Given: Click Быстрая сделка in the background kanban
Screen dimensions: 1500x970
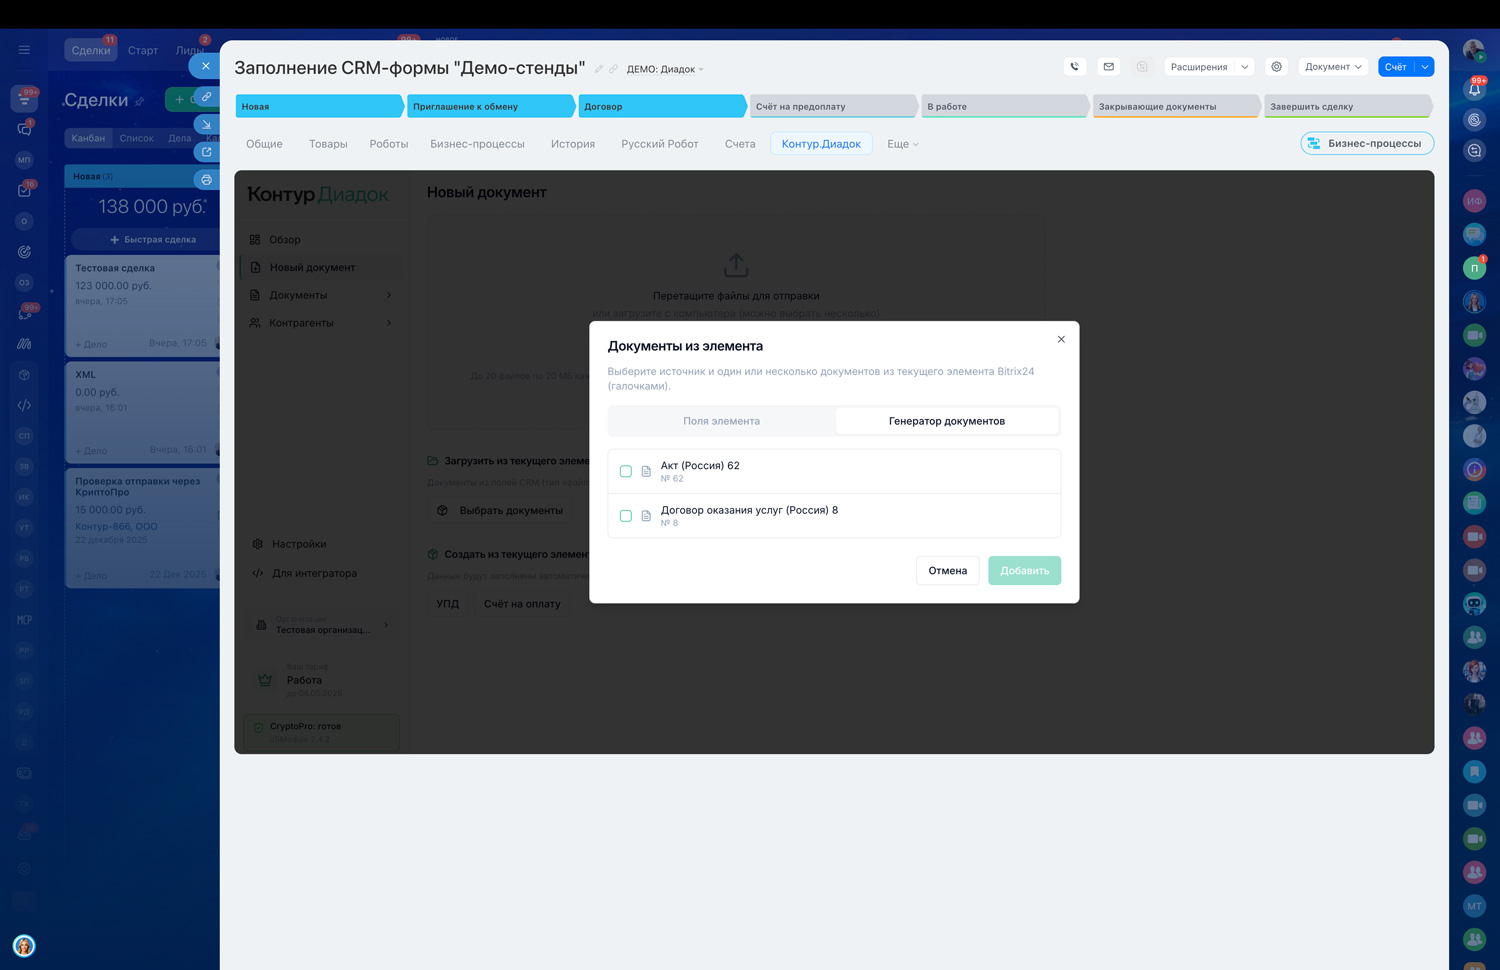Looking at the screenshot, I should tap(153, 240).
